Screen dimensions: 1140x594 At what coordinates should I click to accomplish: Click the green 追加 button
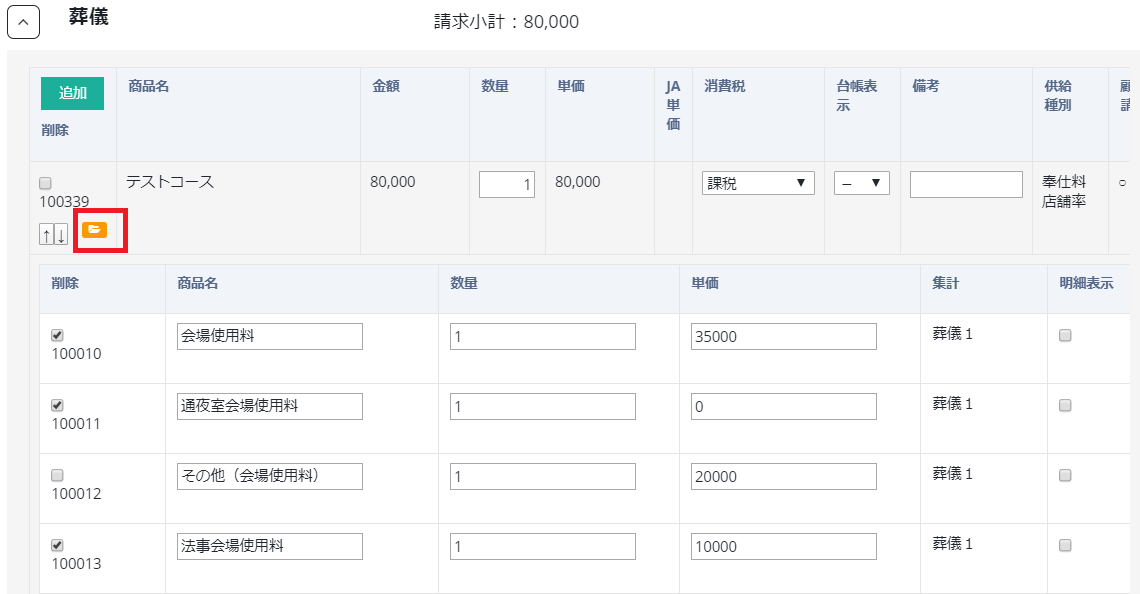pyautogui.click(x=72, y=93)
